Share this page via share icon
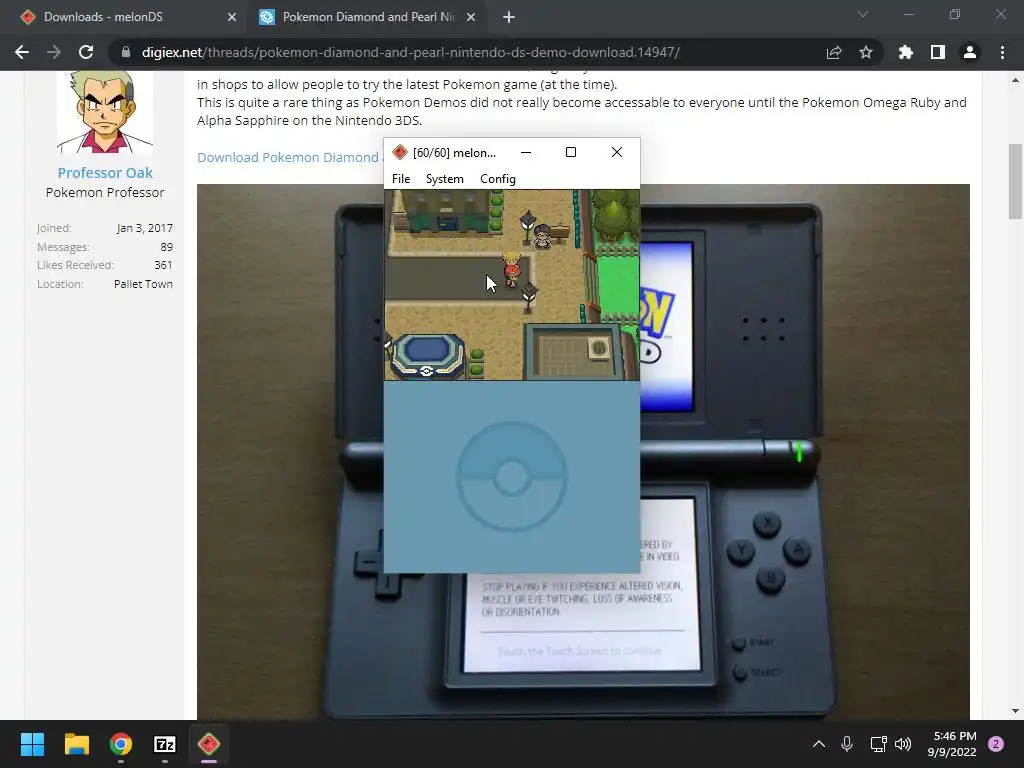 click(834, 52)
